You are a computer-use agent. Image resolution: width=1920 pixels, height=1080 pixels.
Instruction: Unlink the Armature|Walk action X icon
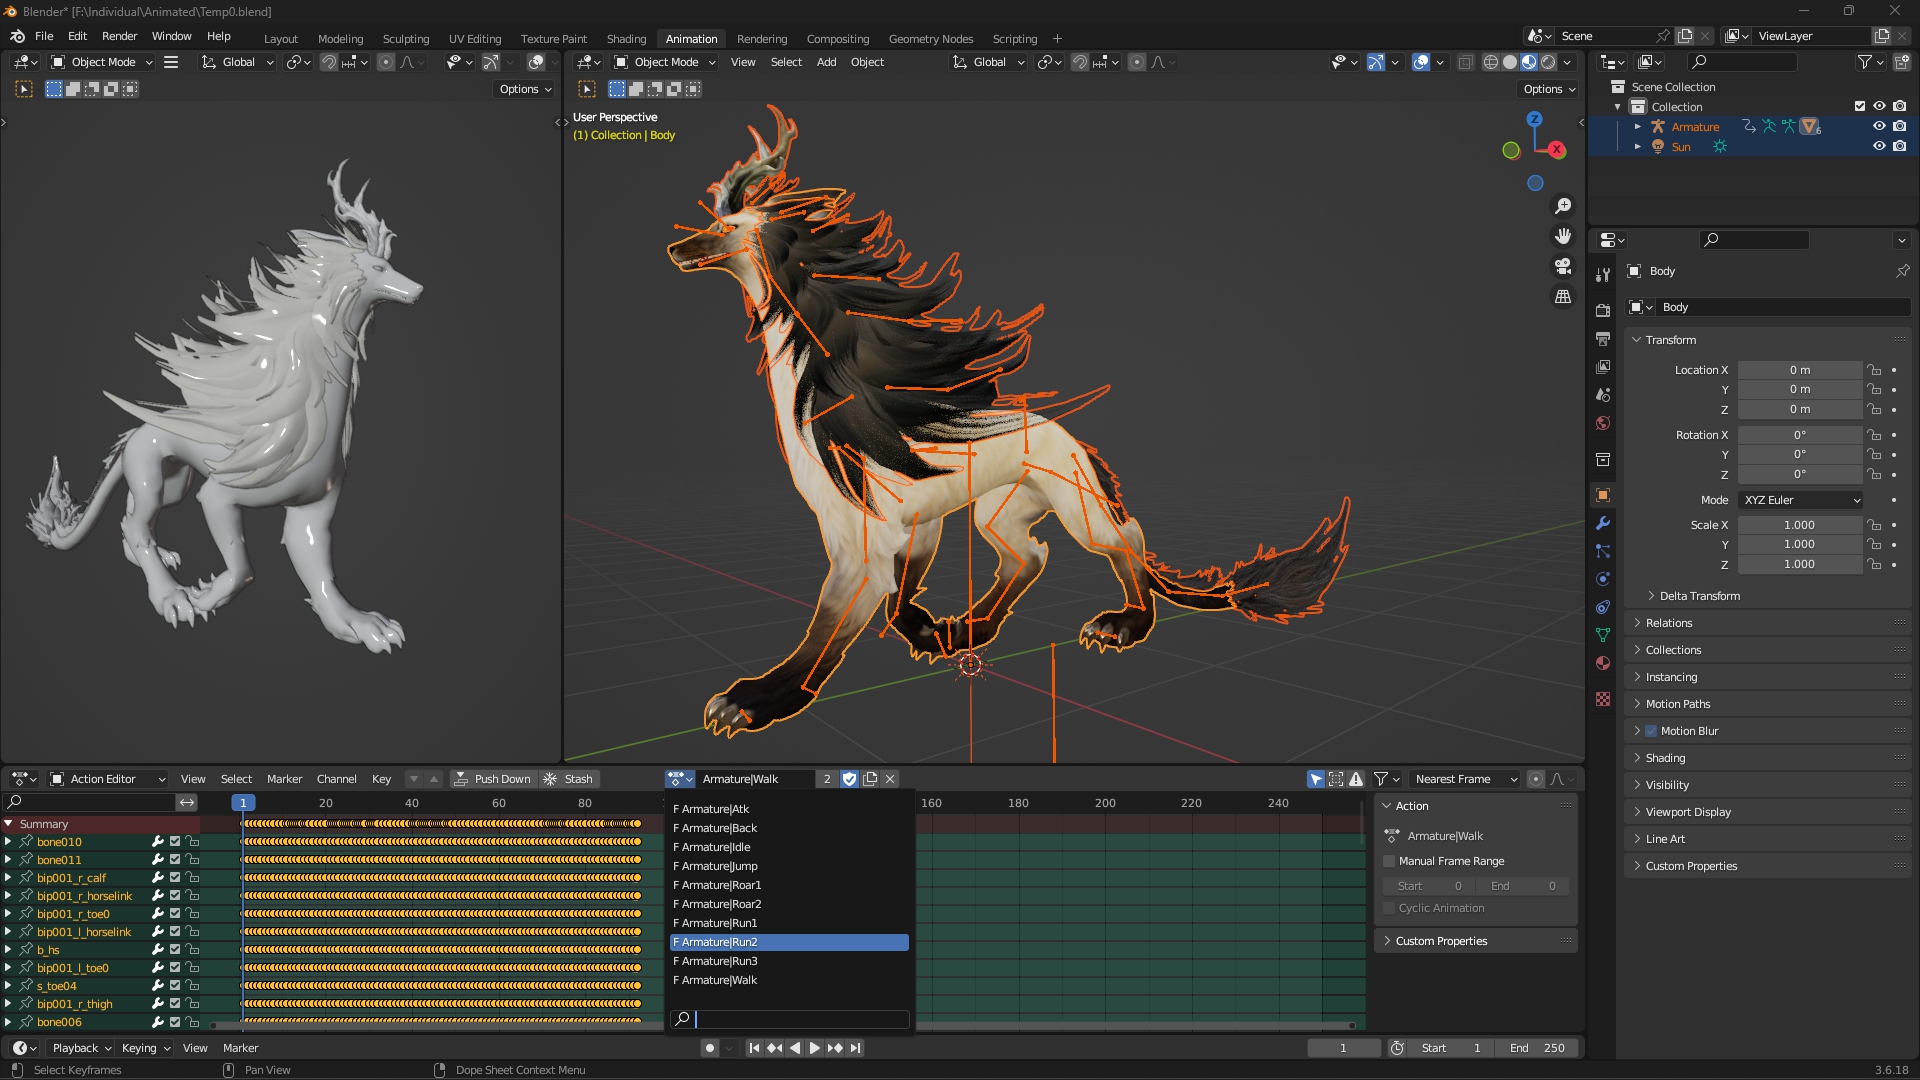pos(890,779)
